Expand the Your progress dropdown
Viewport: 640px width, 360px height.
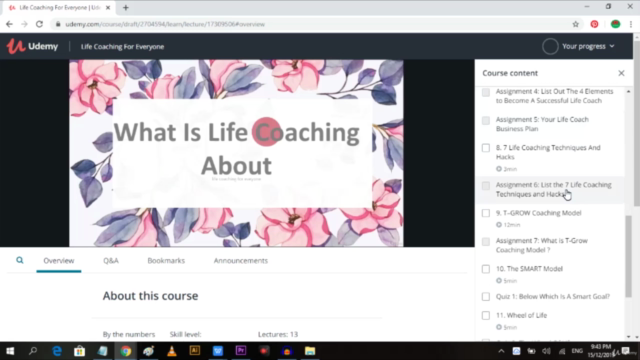pos(588,46)
